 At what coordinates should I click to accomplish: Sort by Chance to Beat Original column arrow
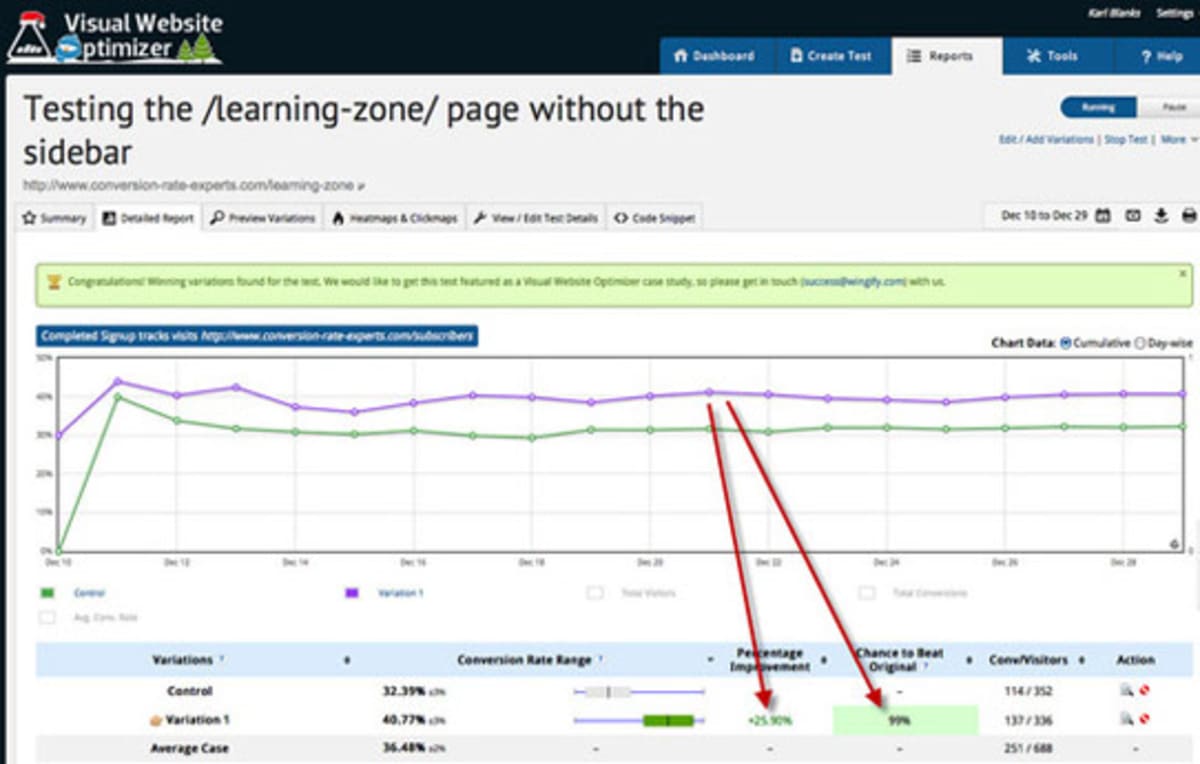(967, 660)
